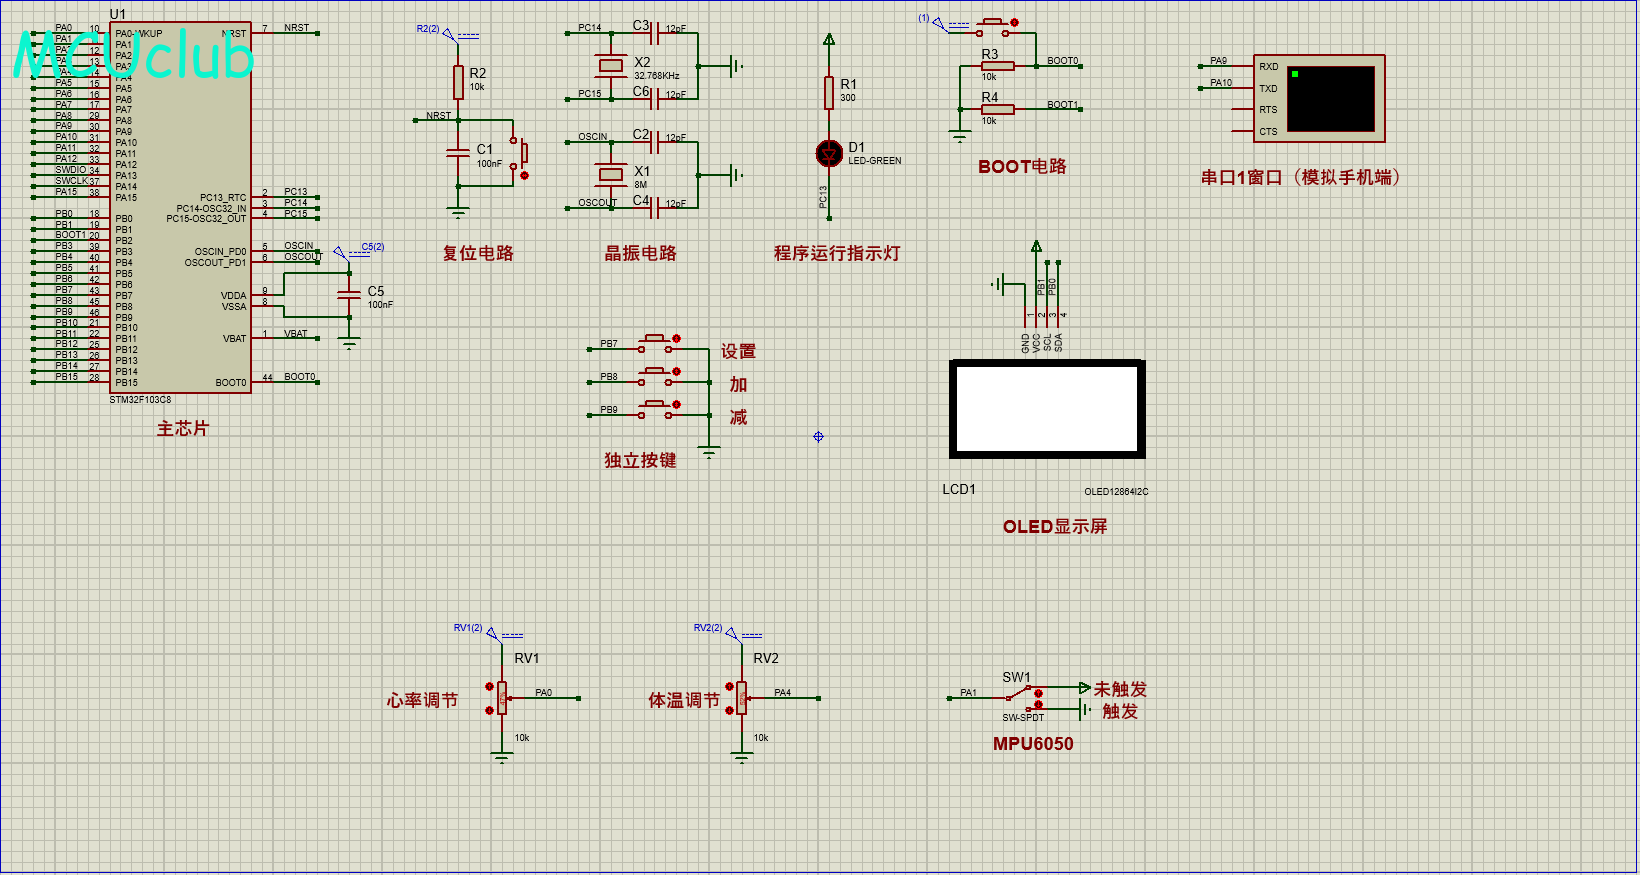Click the 32.768KHz value text
The image size is (1640, 875).
657,76
